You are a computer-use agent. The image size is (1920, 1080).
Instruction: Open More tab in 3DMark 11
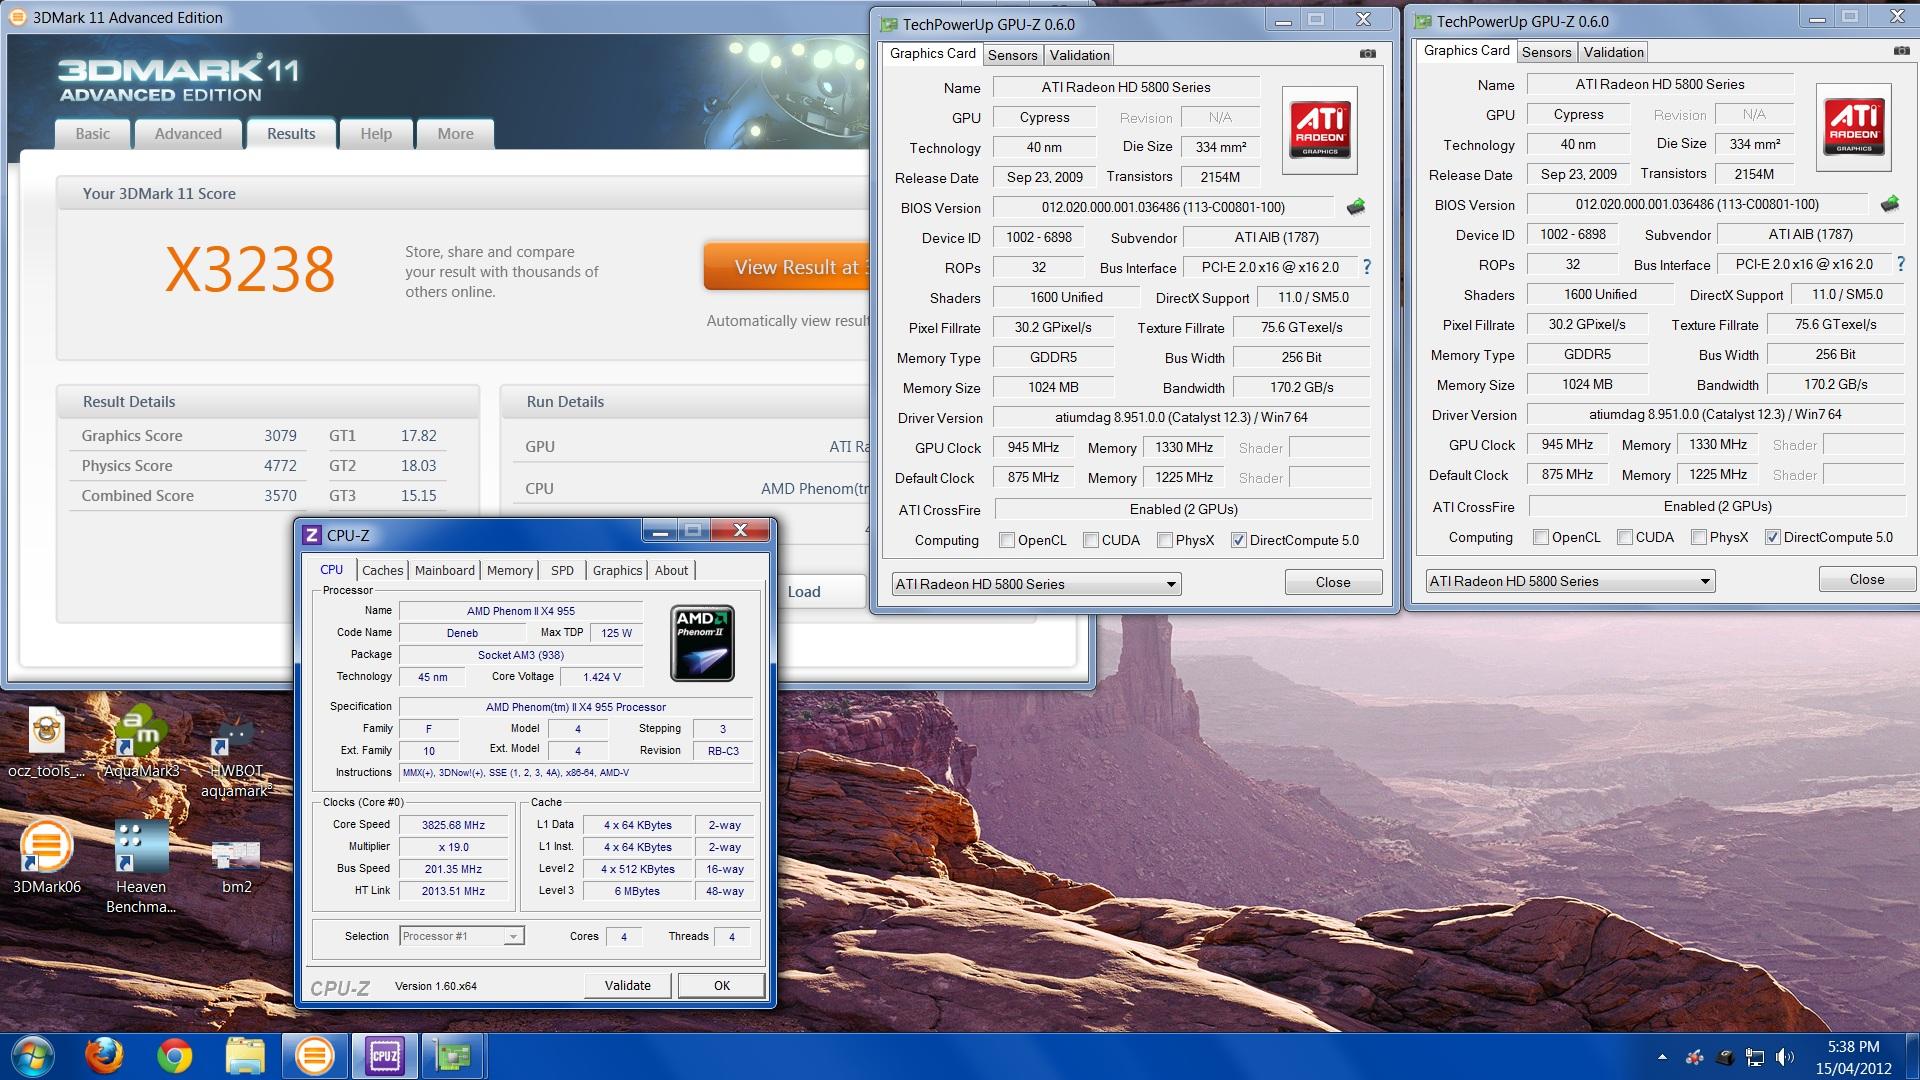click(455, 134)
